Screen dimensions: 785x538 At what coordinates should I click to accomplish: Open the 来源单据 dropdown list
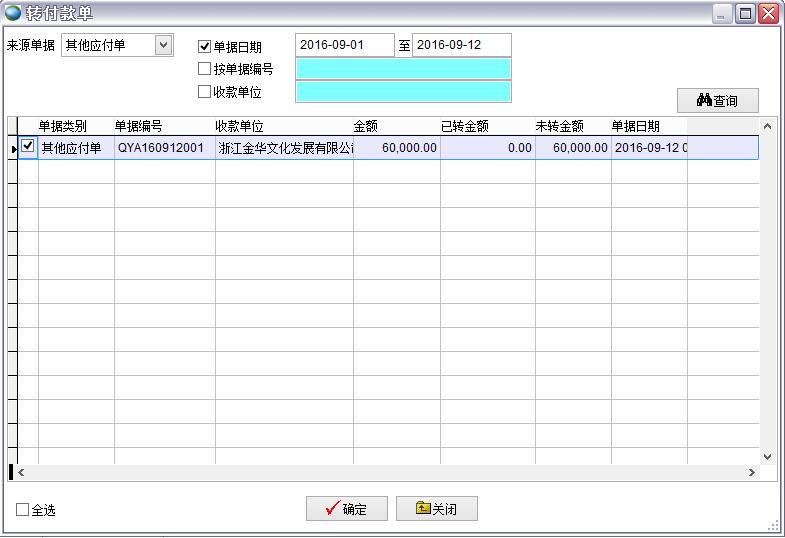point(164,45)
